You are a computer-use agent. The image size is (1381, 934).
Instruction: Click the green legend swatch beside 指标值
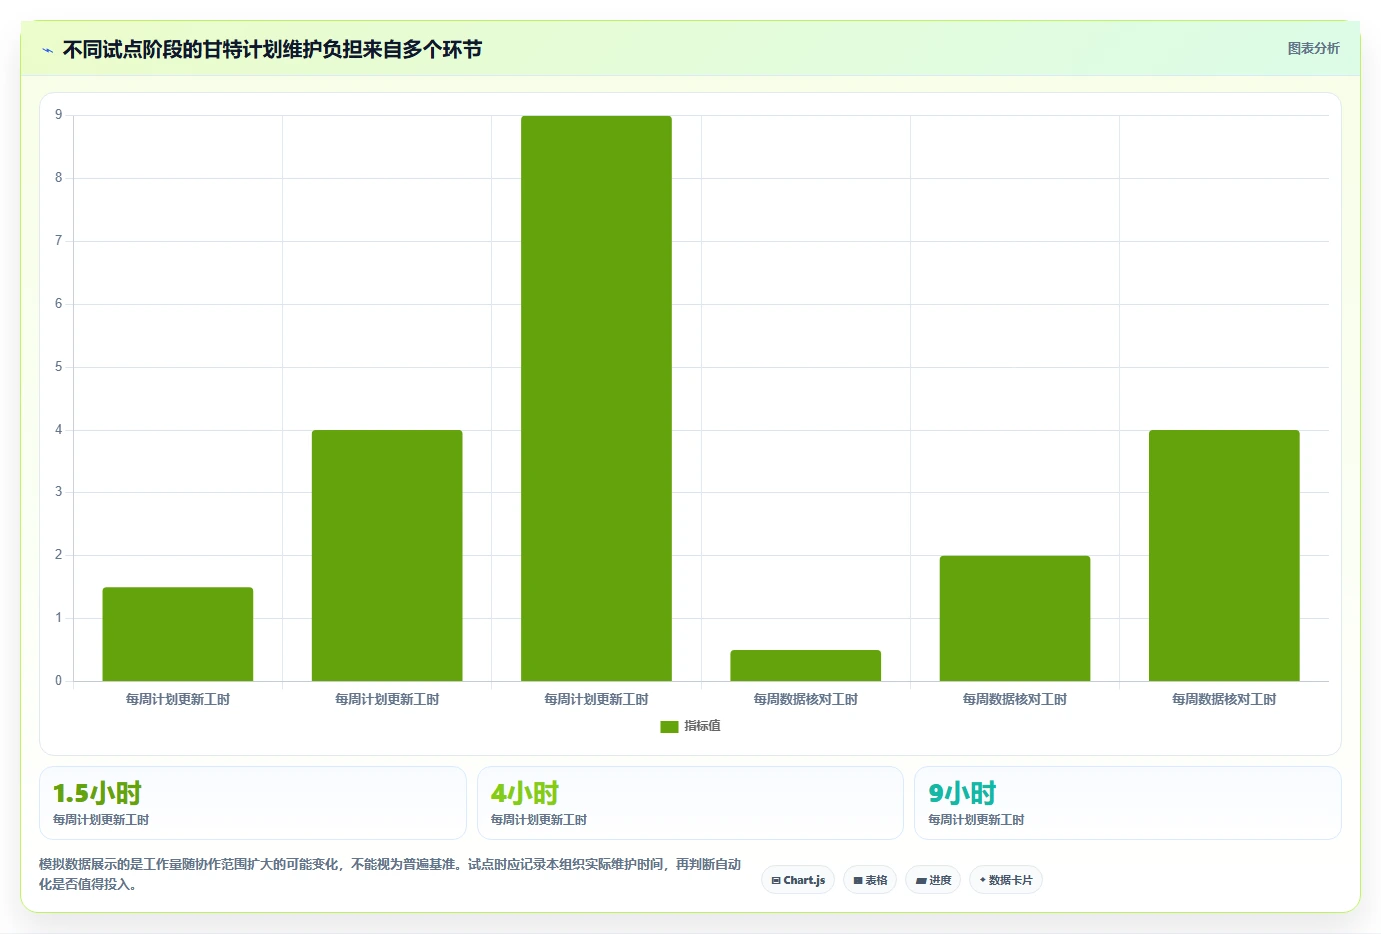click(x=669, y=727)
